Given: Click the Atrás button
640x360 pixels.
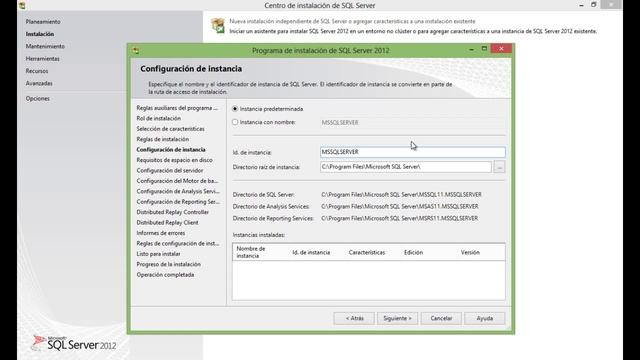Looking at the screenshot, I should [354, 318].
